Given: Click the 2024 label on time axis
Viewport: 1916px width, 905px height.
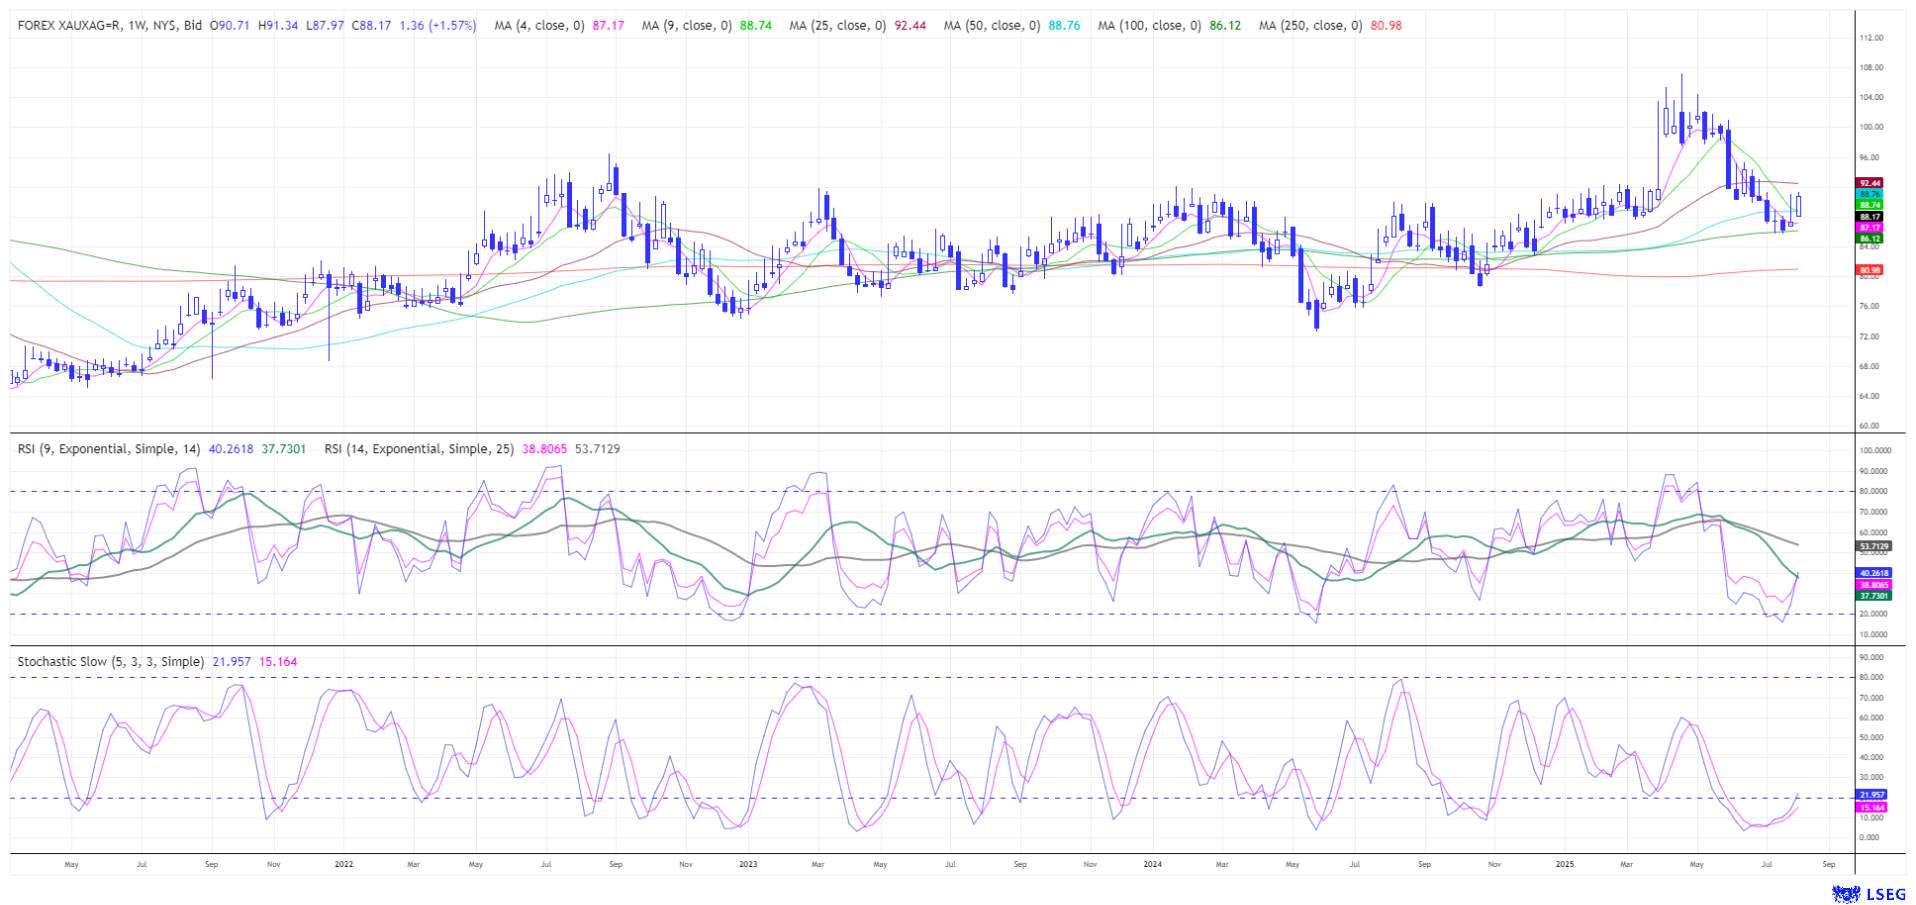Looking at the screenshot, I should pos(1152,864).
